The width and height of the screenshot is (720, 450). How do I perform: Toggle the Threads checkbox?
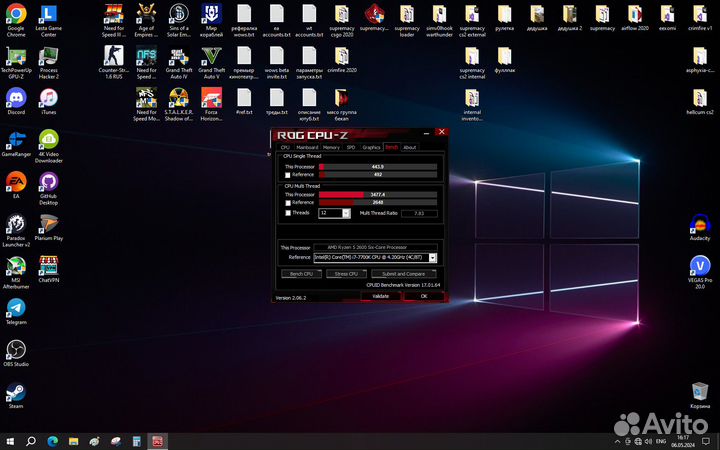pyautogui.click(x=288, y=213)
